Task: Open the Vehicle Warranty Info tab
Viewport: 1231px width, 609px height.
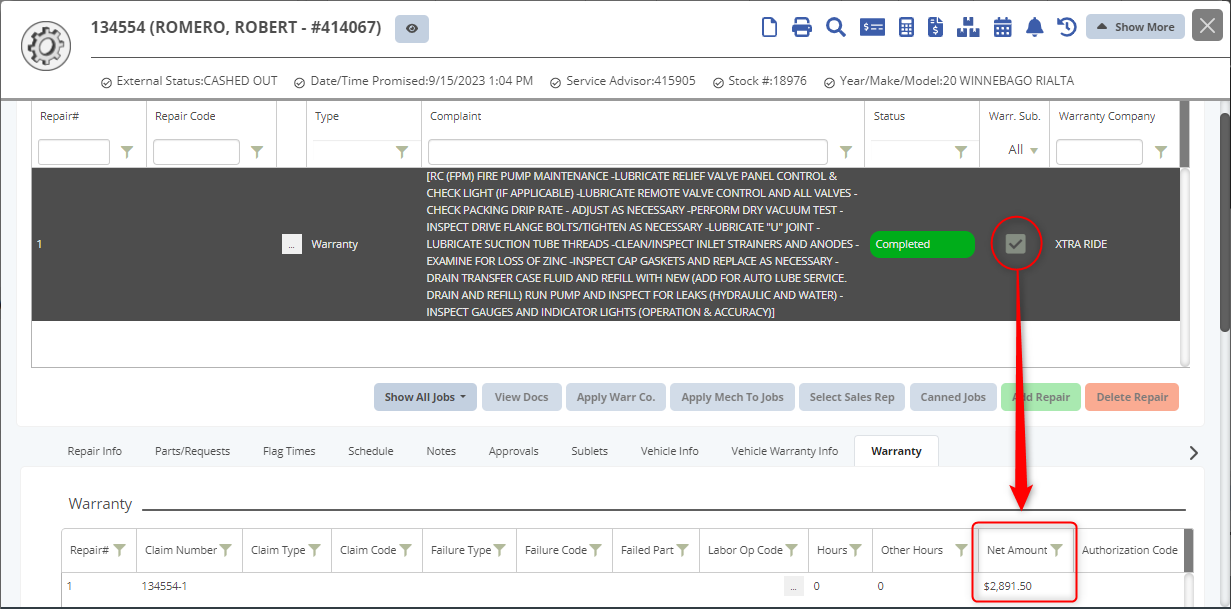Action: (x=784, y=451)
